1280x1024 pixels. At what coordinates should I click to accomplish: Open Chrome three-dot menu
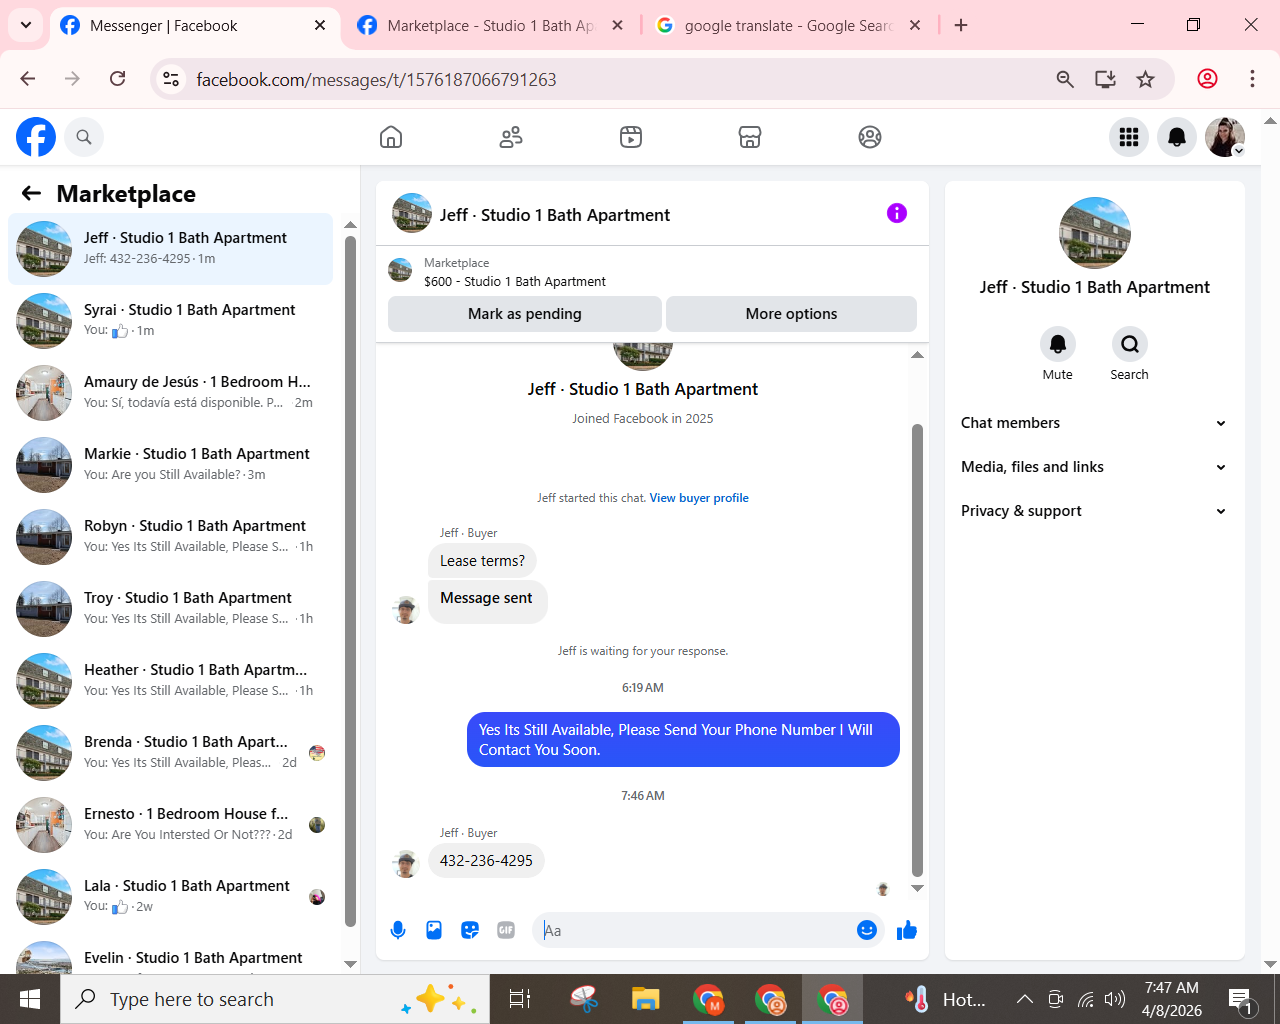coord(1252,79)
